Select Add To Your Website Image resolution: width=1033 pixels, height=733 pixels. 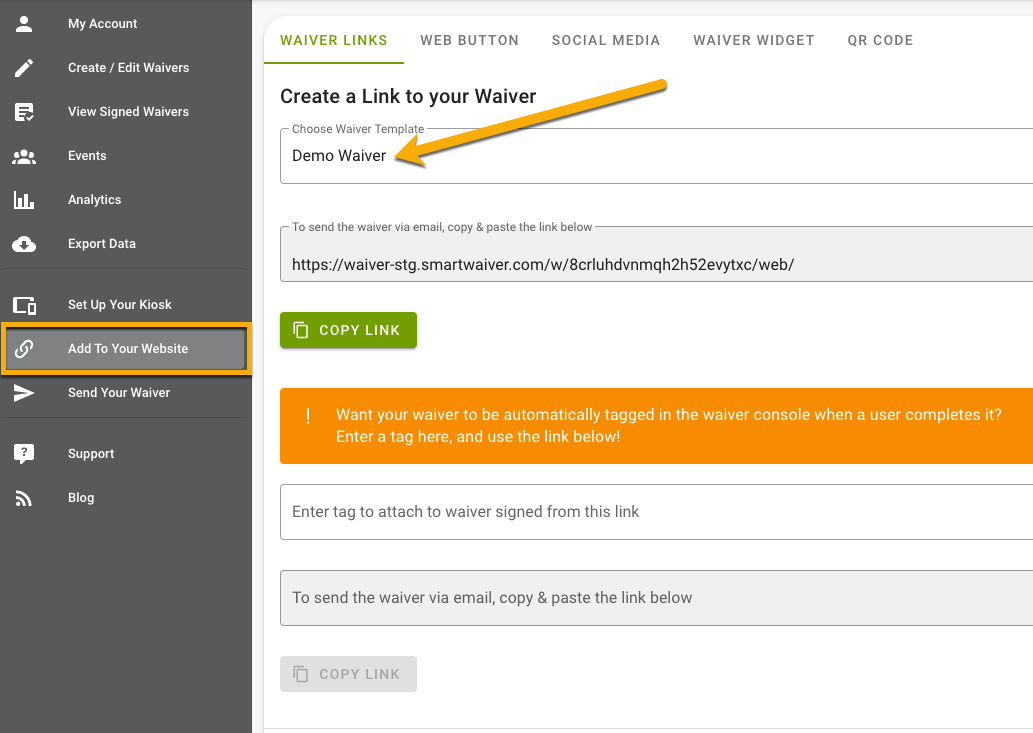pos(125,349)
